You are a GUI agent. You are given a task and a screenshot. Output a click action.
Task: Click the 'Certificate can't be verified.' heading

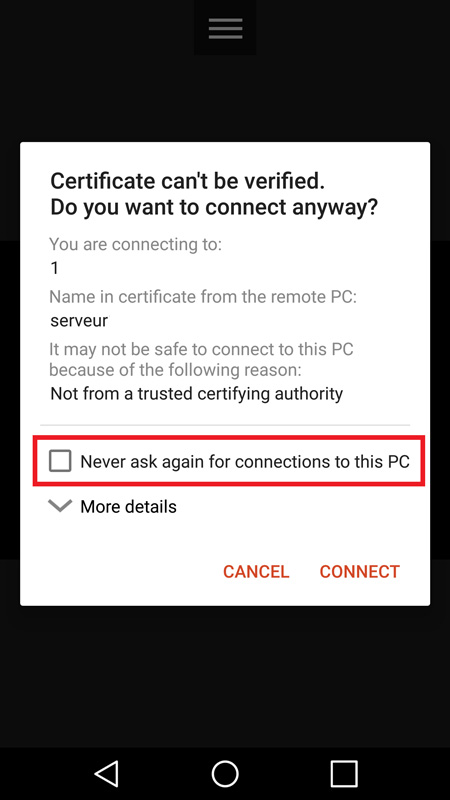pyautogui.click(x=187, y=181)
